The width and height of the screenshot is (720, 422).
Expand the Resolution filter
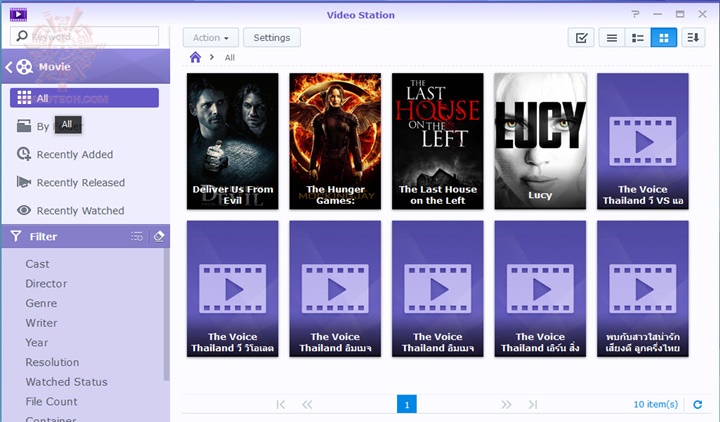(52, 362)
